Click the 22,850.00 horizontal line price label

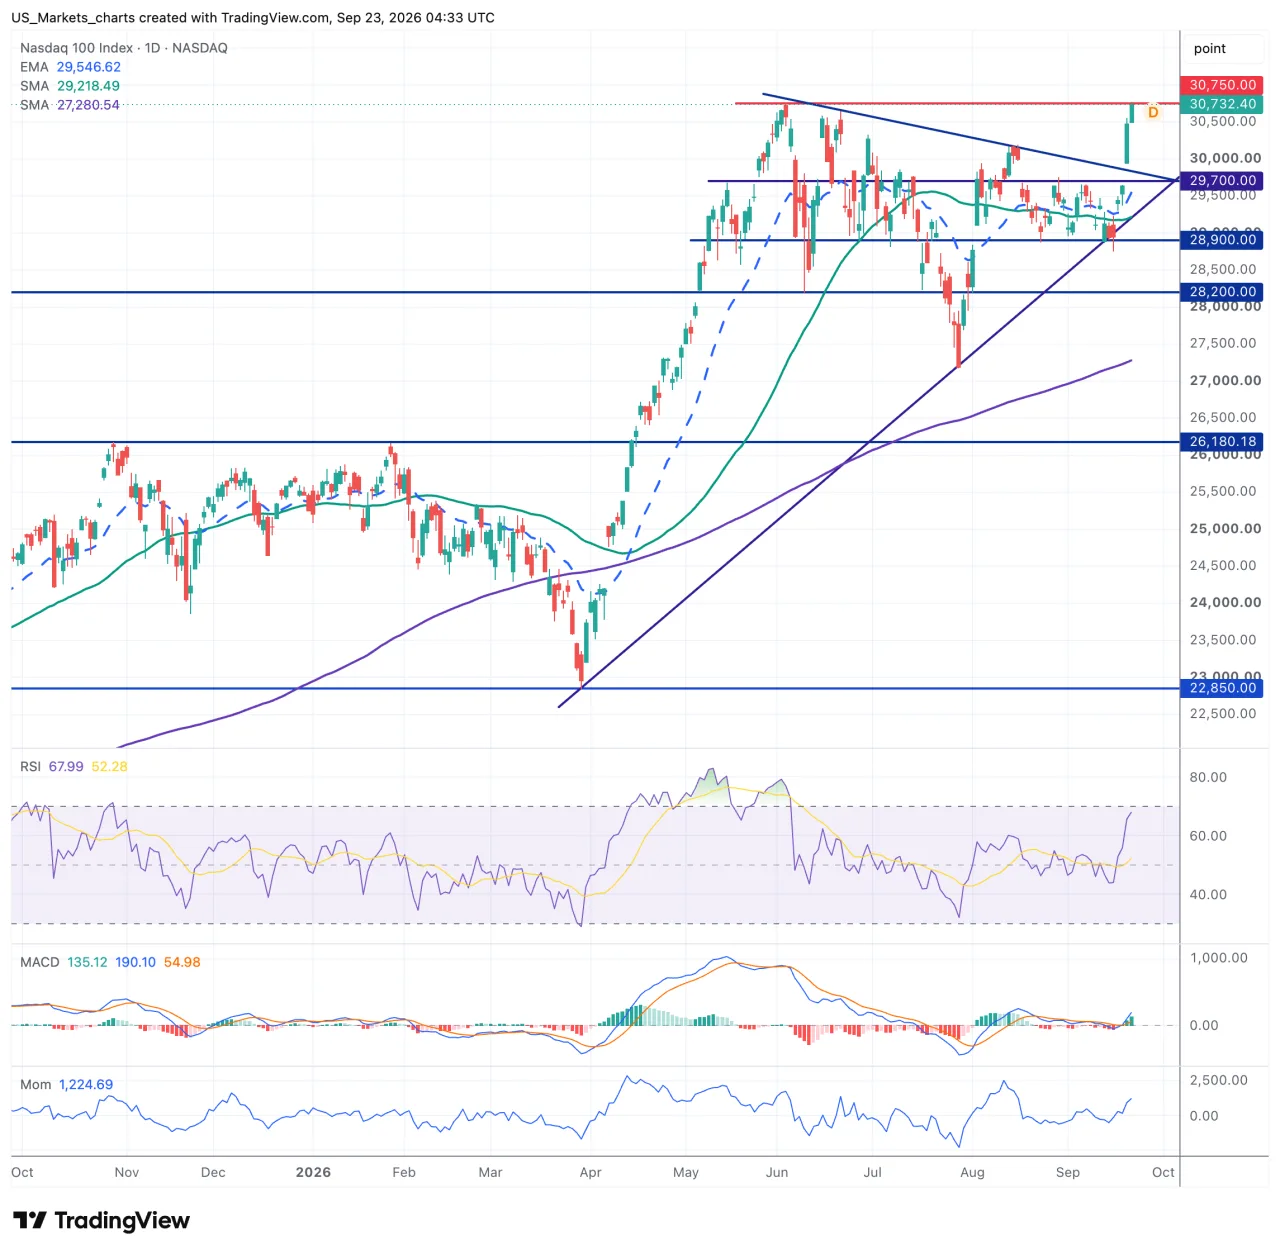[1222, 688]
